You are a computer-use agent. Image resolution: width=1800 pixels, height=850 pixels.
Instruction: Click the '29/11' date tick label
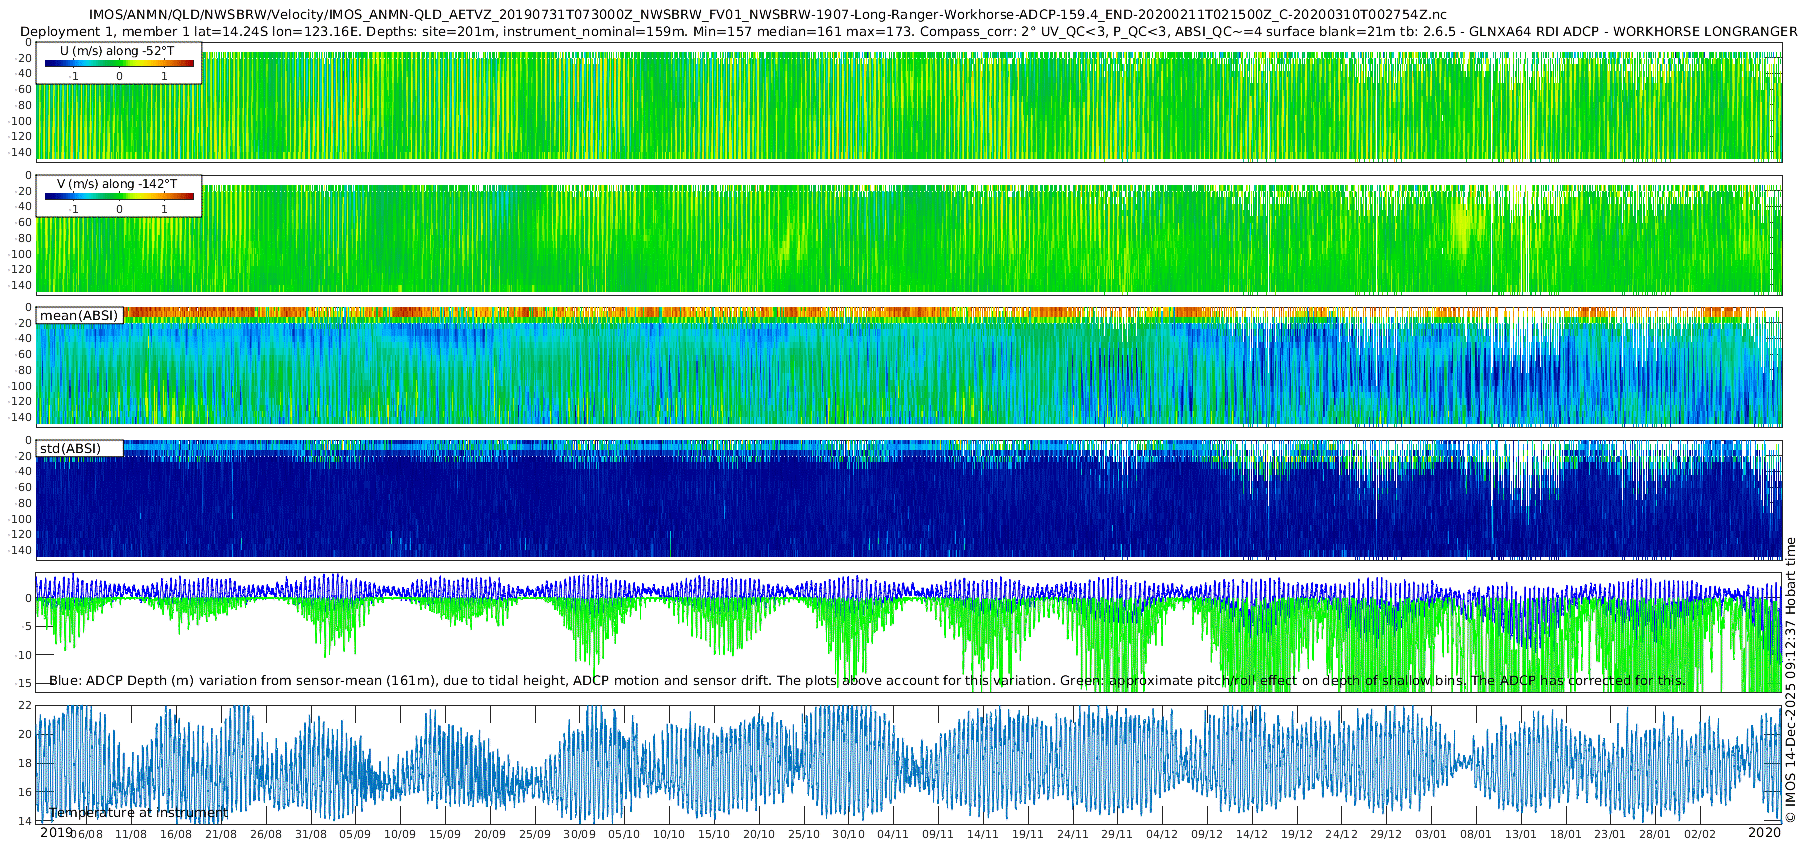1117,834
